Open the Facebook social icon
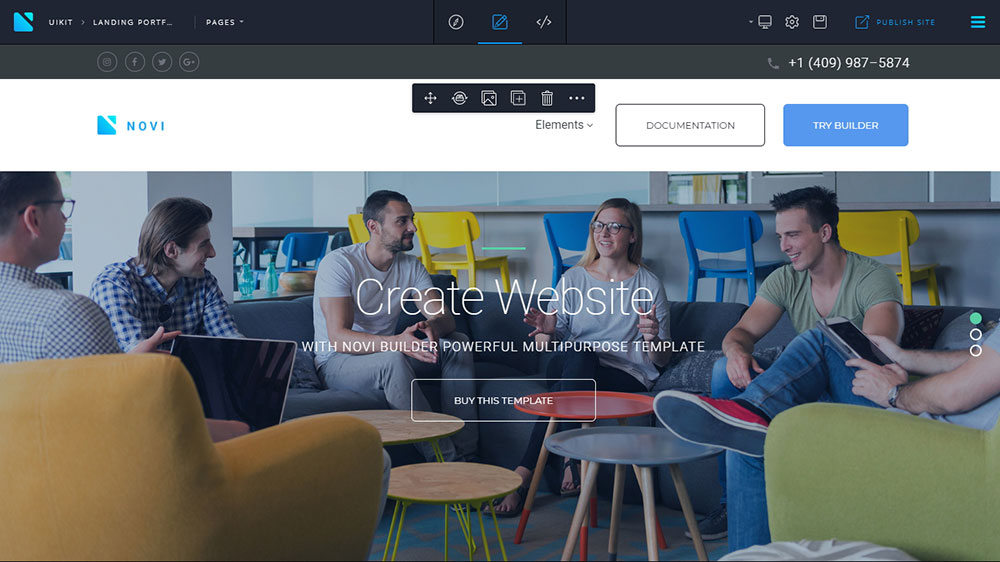Image resolution: width=1000 pixels, height=562 pixels. click(135, 62)
